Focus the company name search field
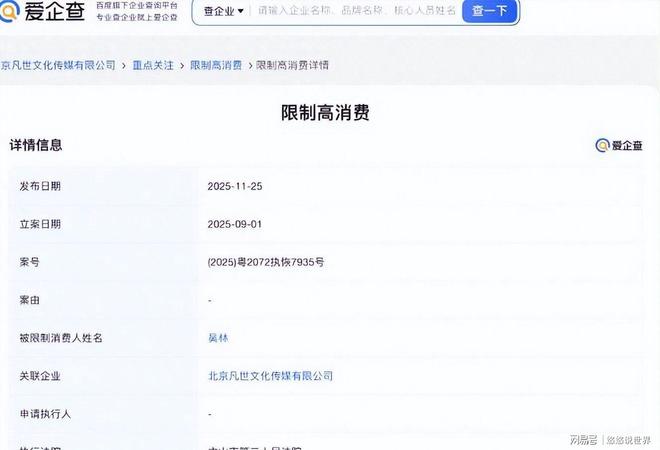Screen dimensions: 660x450 [357, 11]
